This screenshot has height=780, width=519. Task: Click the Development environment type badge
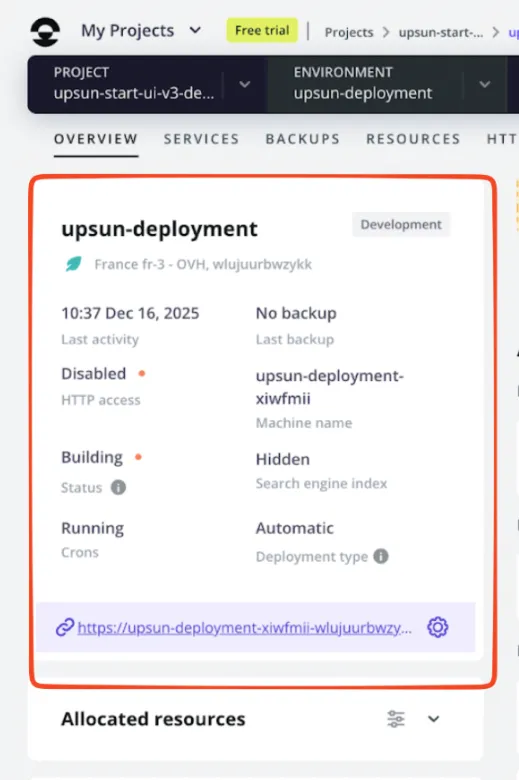click(x=401, y=224)
